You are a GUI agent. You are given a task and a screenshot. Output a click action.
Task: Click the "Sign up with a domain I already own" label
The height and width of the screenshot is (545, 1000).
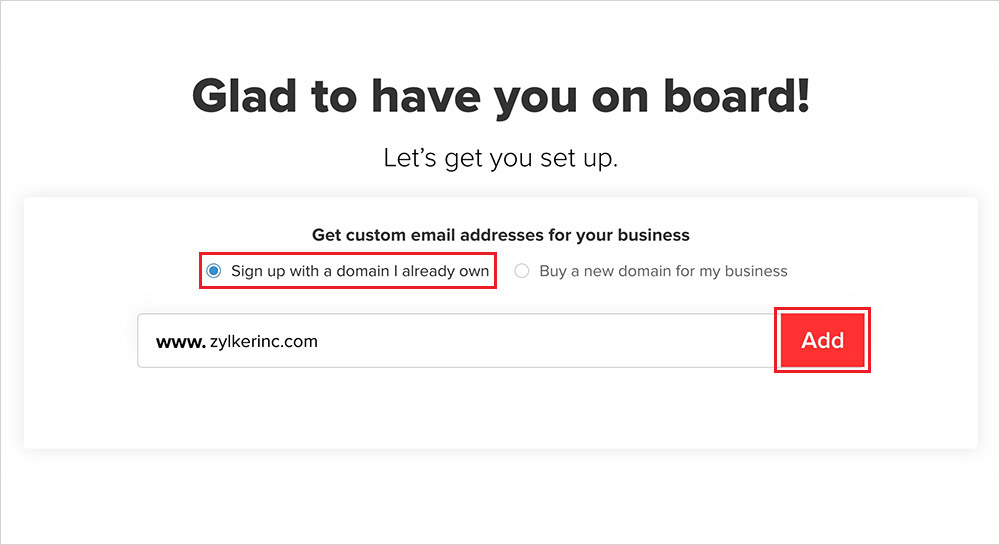coord(360,271)
